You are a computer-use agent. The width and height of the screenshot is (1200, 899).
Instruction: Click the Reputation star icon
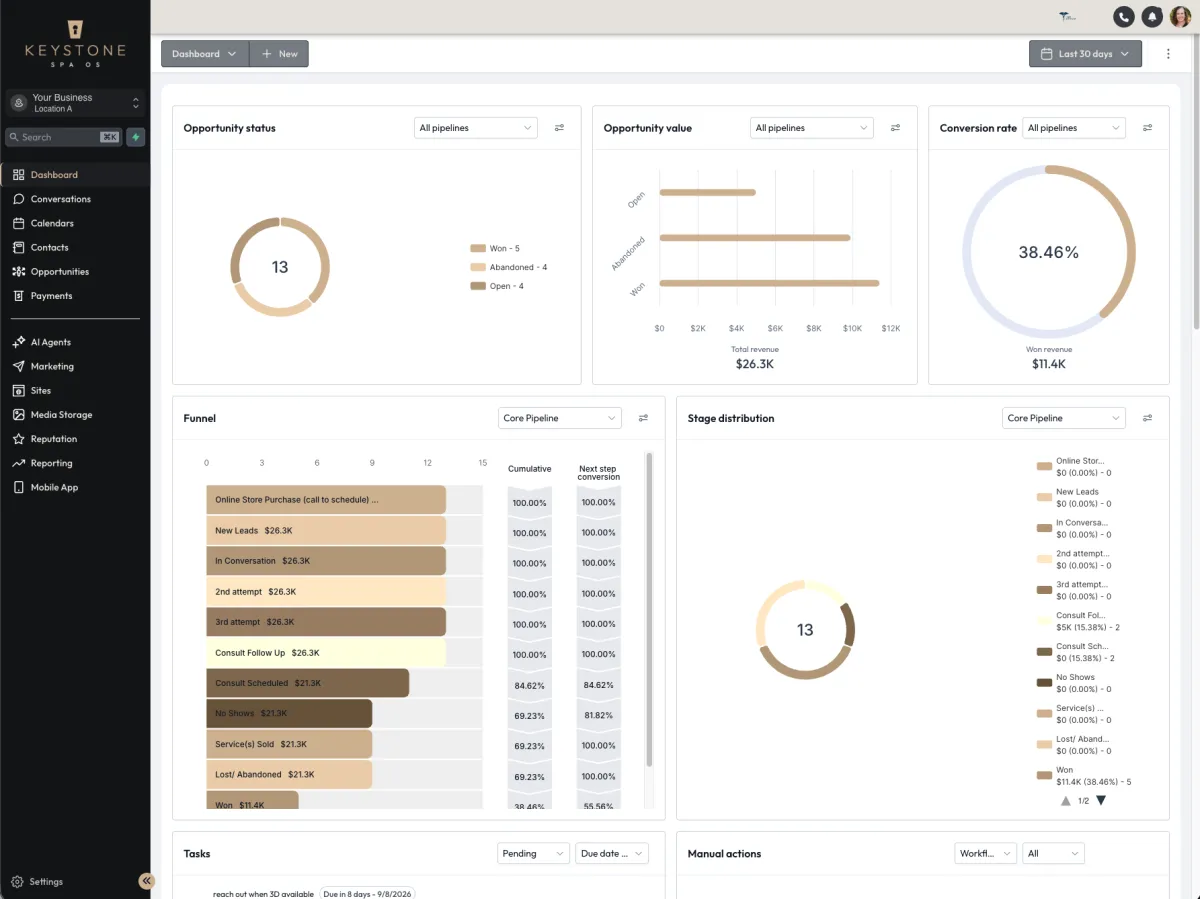coord(19,439)
